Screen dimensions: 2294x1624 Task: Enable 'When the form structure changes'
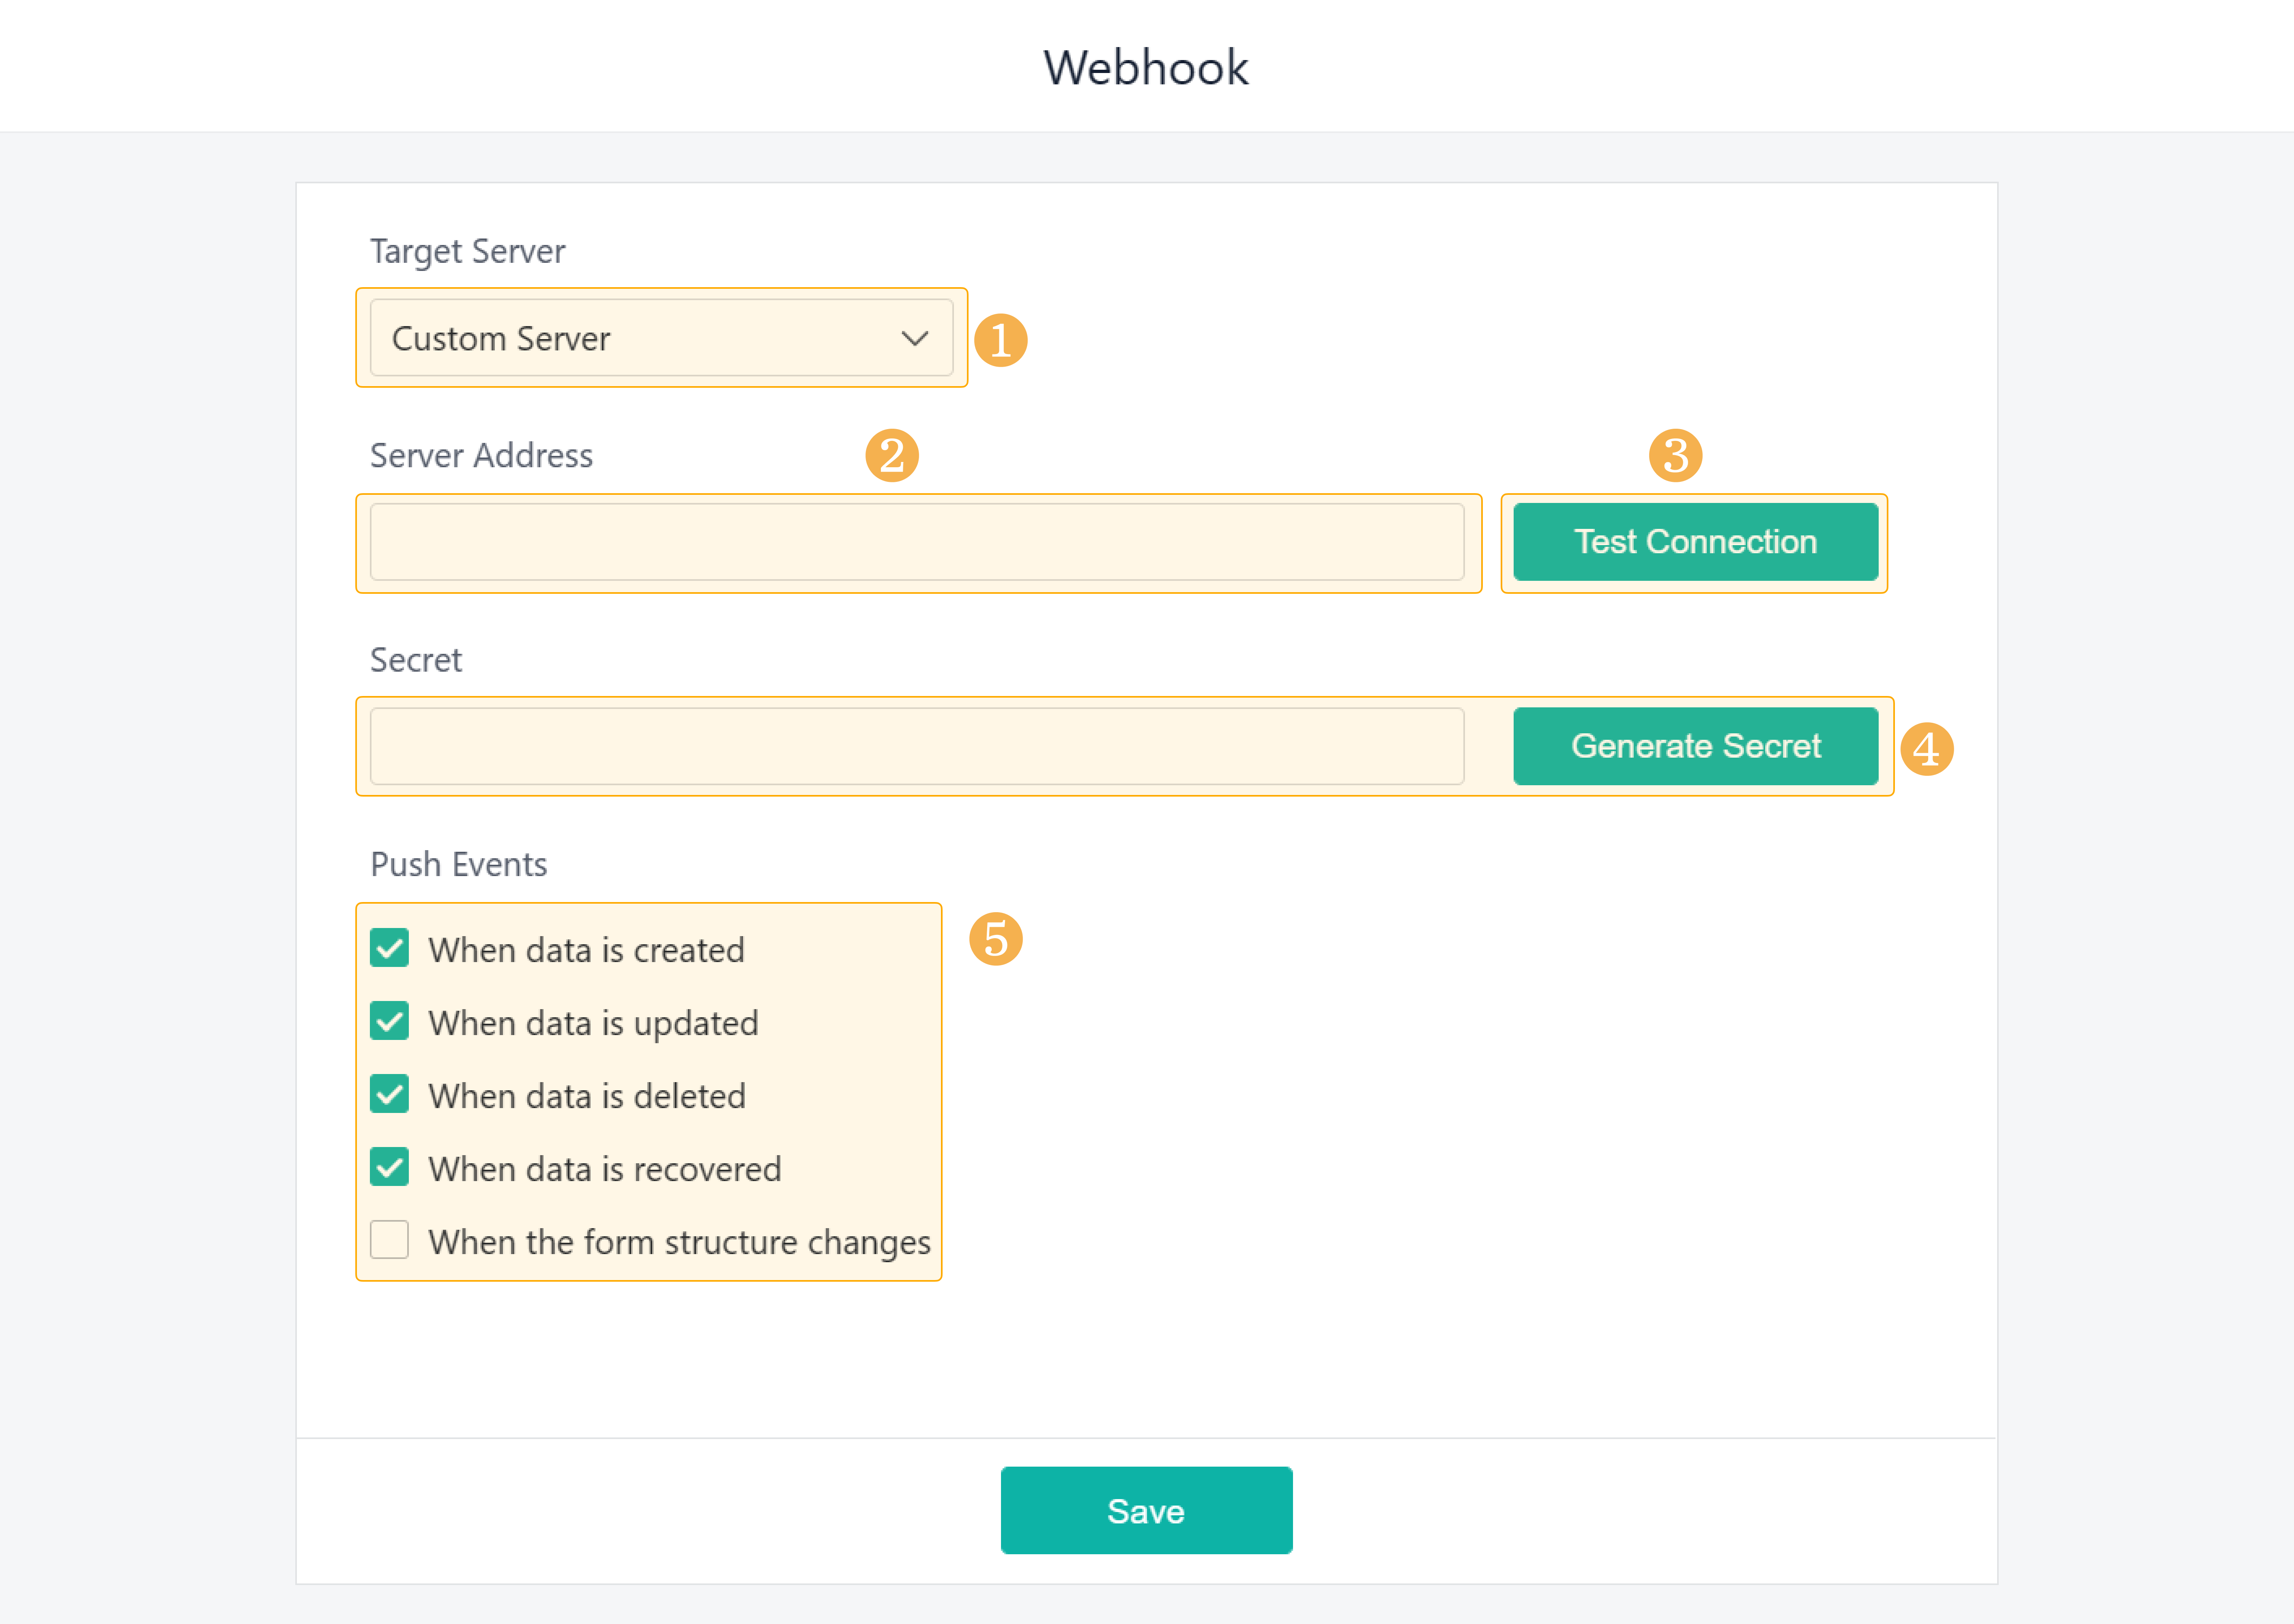click(389, 1240)
